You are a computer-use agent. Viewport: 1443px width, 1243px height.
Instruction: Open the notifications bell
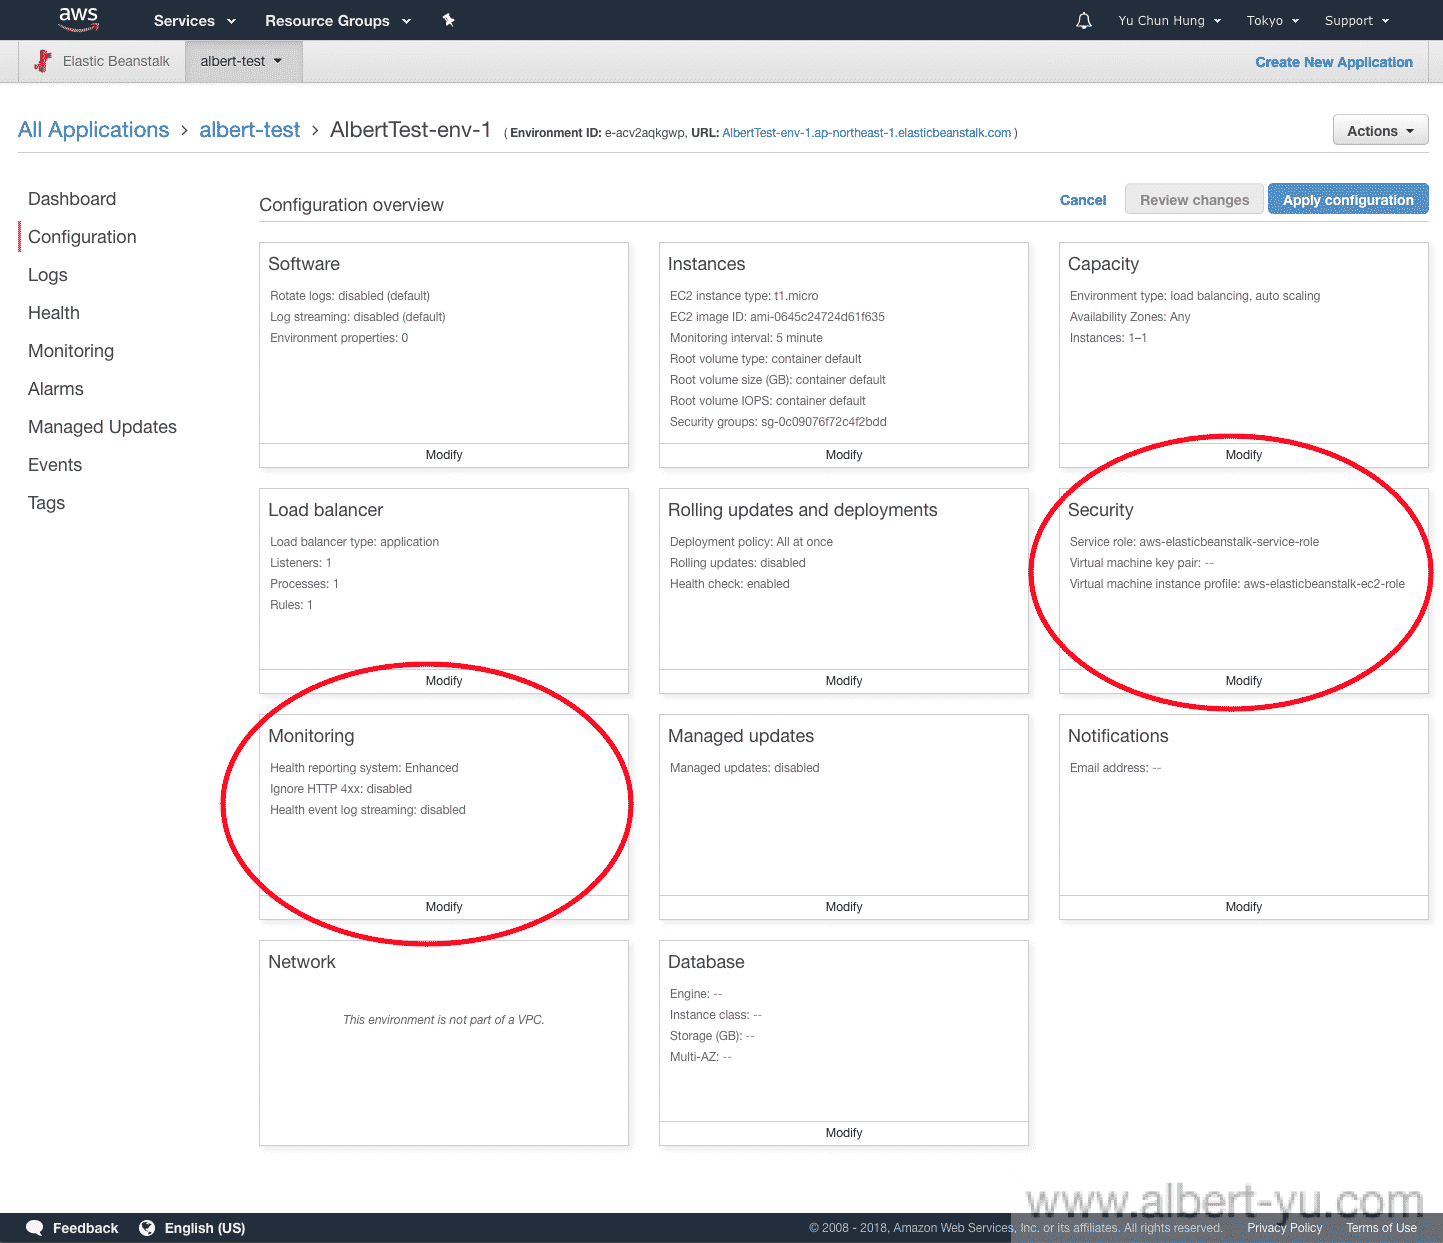pos(1084,21)
